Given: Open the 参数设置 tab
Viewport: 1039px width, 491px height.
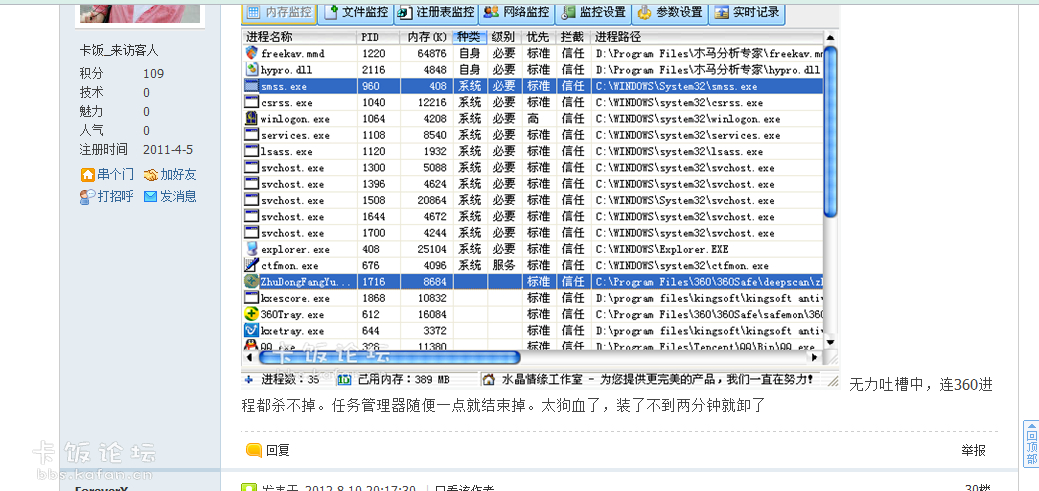Looking at the screenshot, I should [x=670, y=13].
